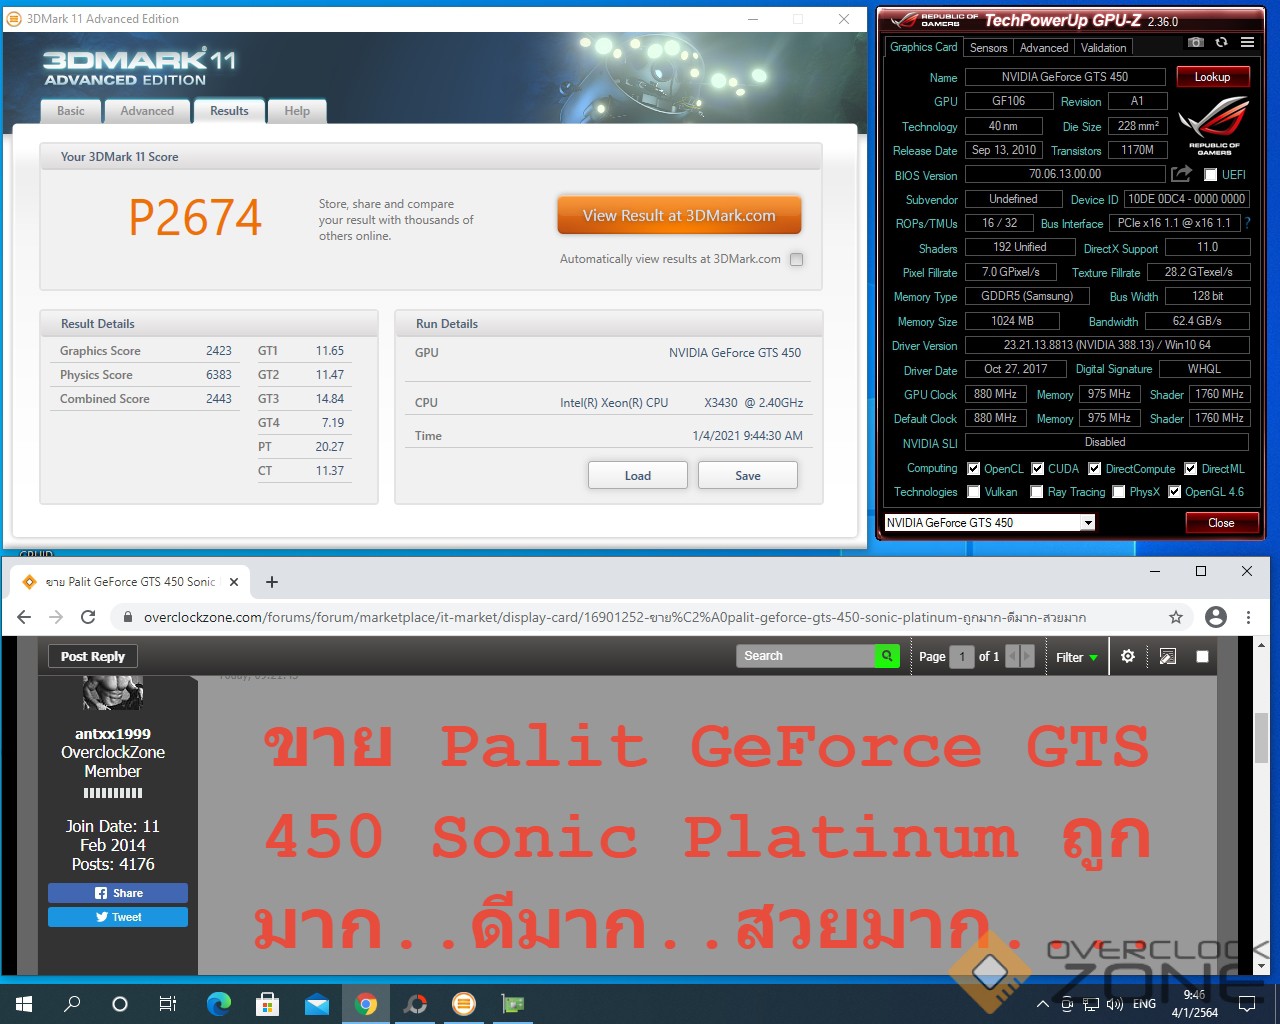Click the Twitter Tweet button
This screenshot has height=1024, width=1280.
point(118,917)
